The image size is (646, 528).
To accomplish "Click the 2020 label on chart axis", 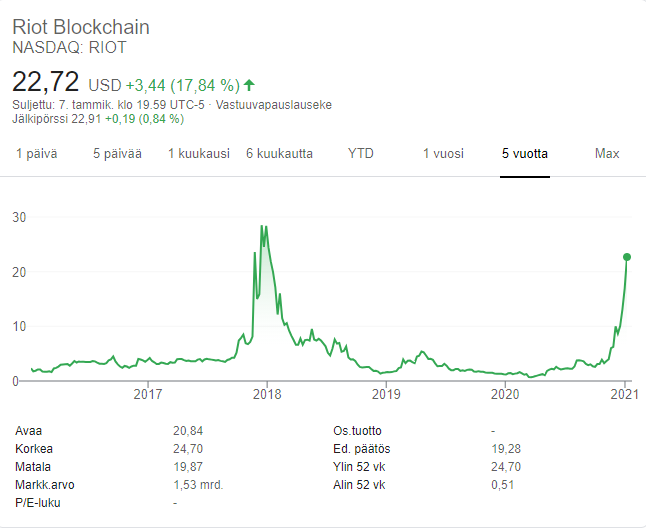I will [x=505, y=395].
